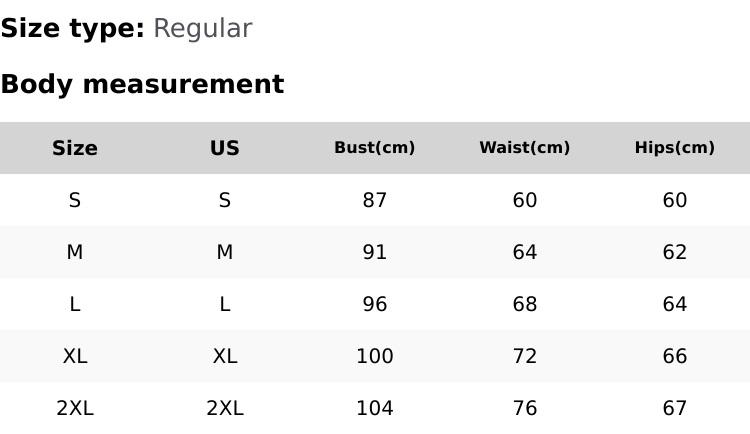Image resolution: width=750 pixels, height=434 pixels.
Task: Click the "Body measurement" heading
Action: click(142, 85)
